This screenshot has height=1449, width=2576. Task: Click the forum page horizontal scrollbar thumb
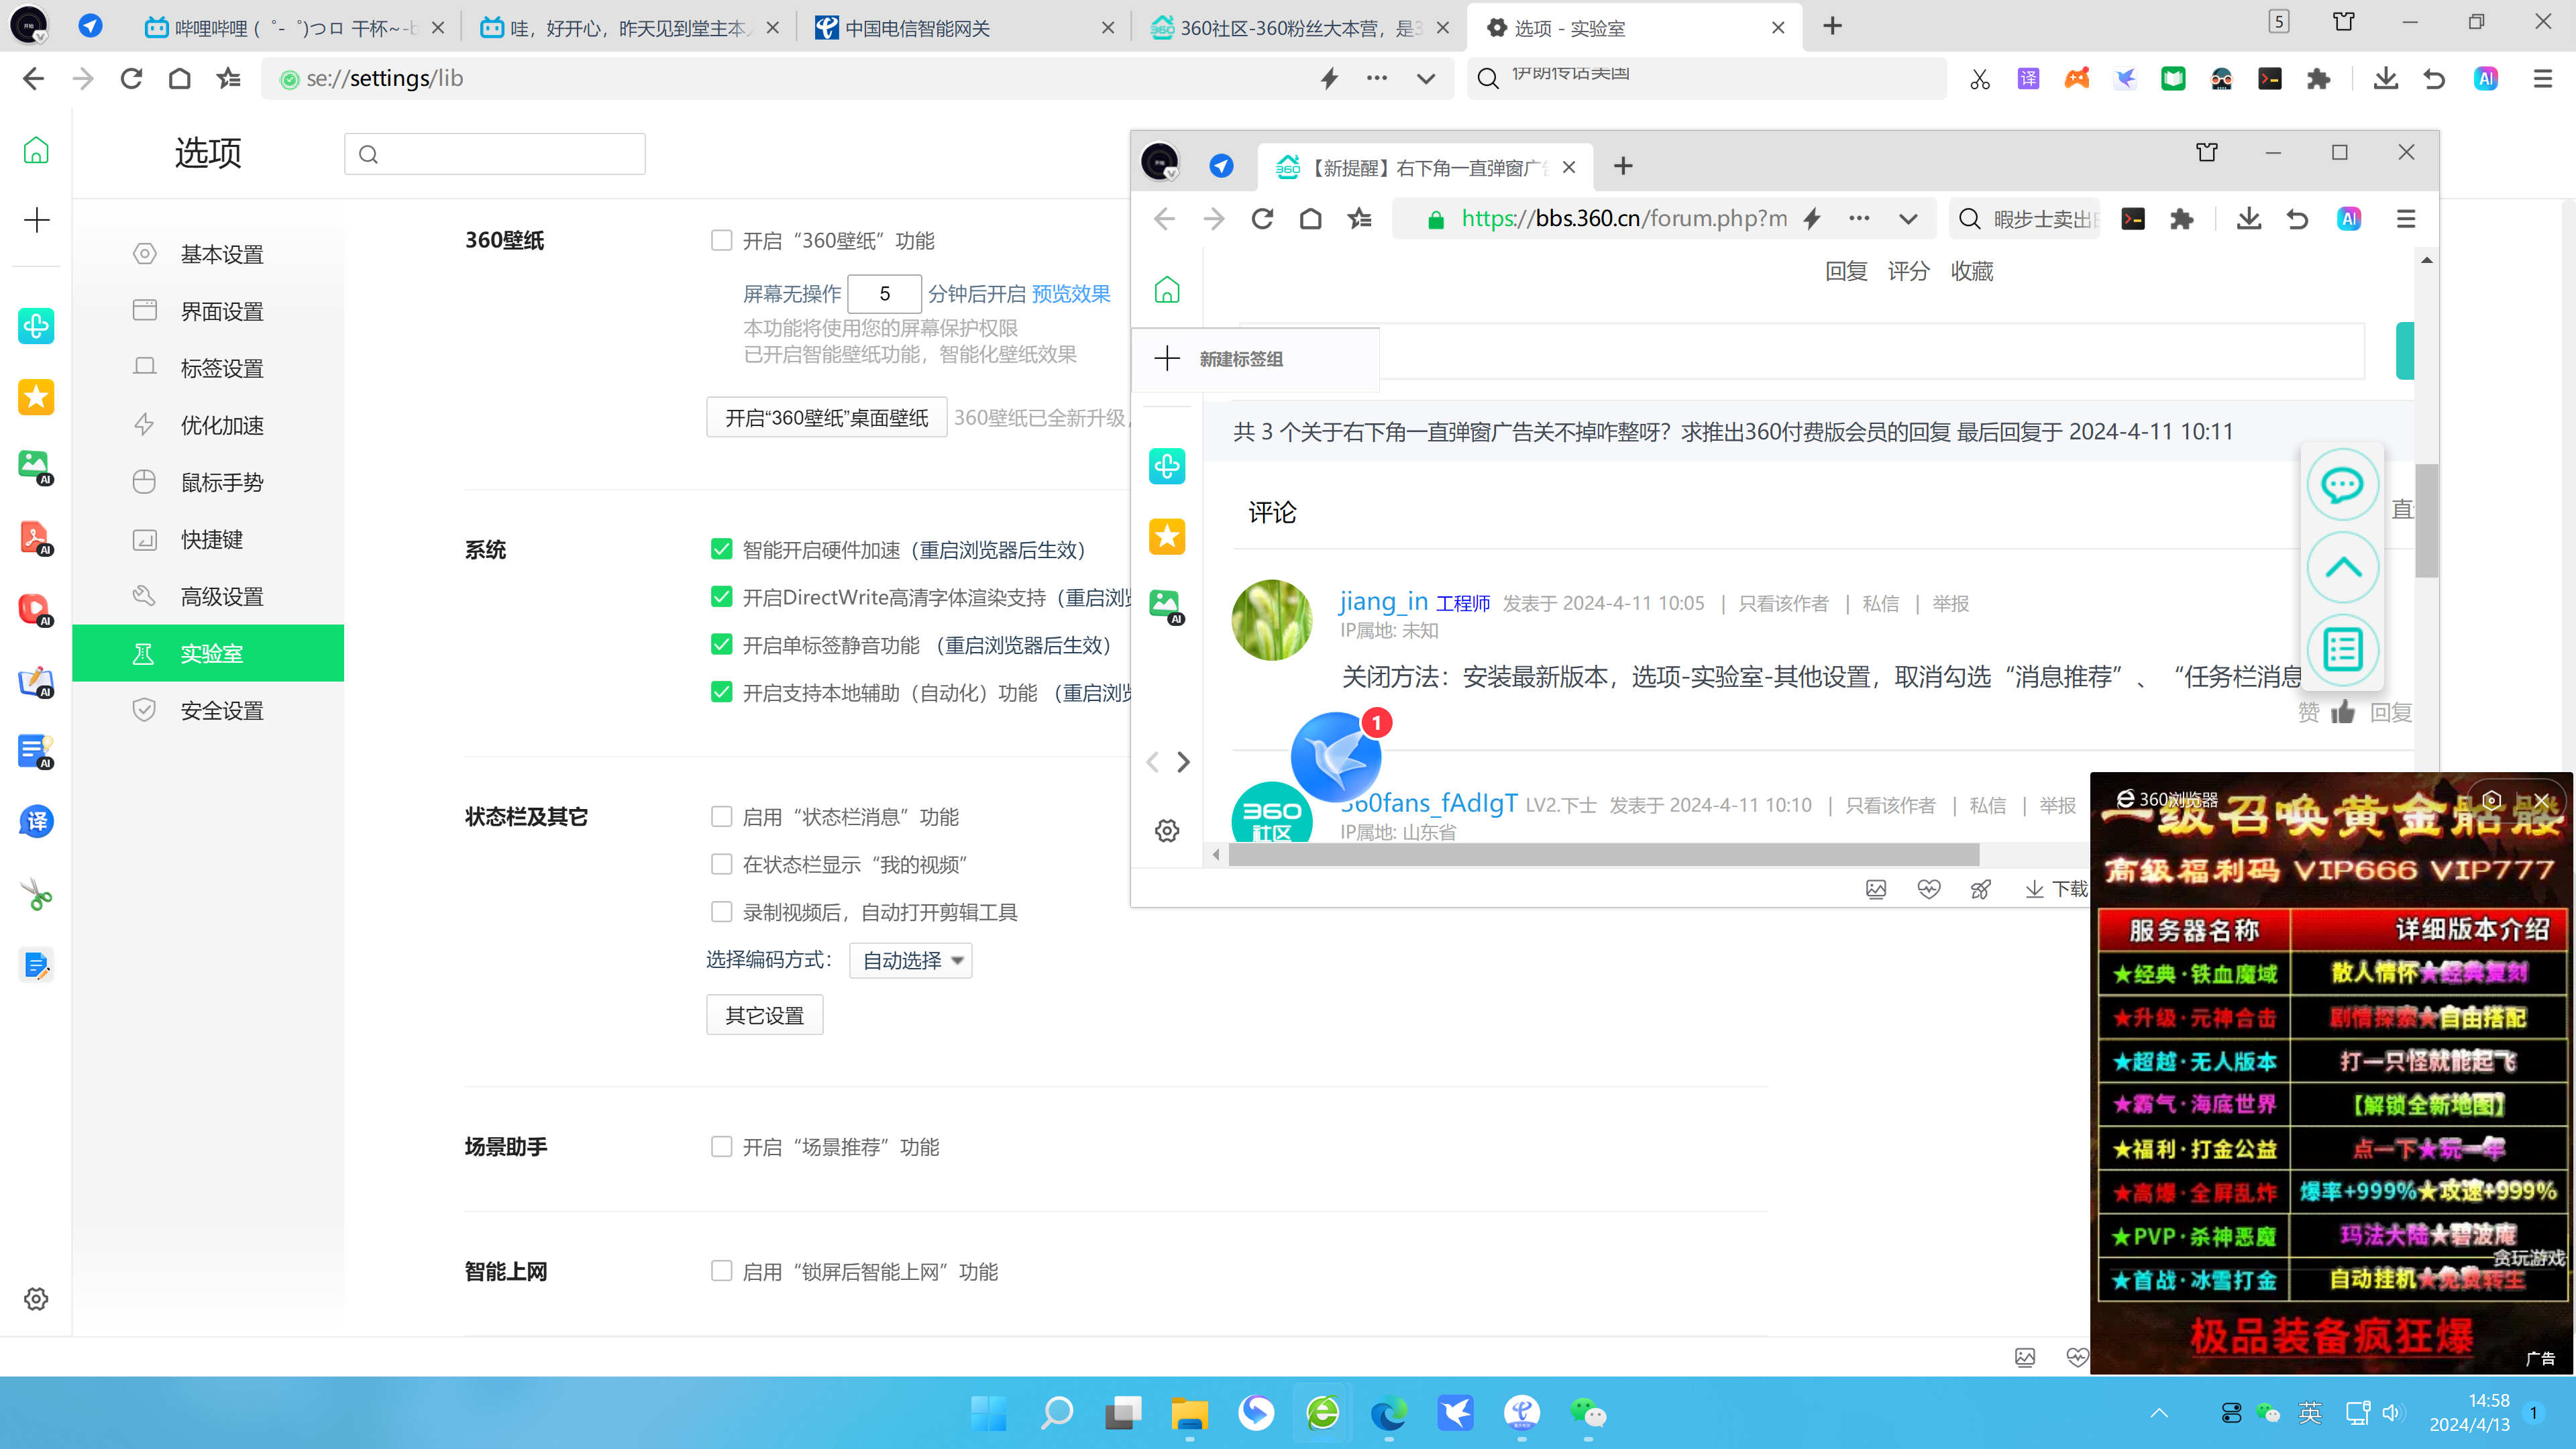point(1603,854)
